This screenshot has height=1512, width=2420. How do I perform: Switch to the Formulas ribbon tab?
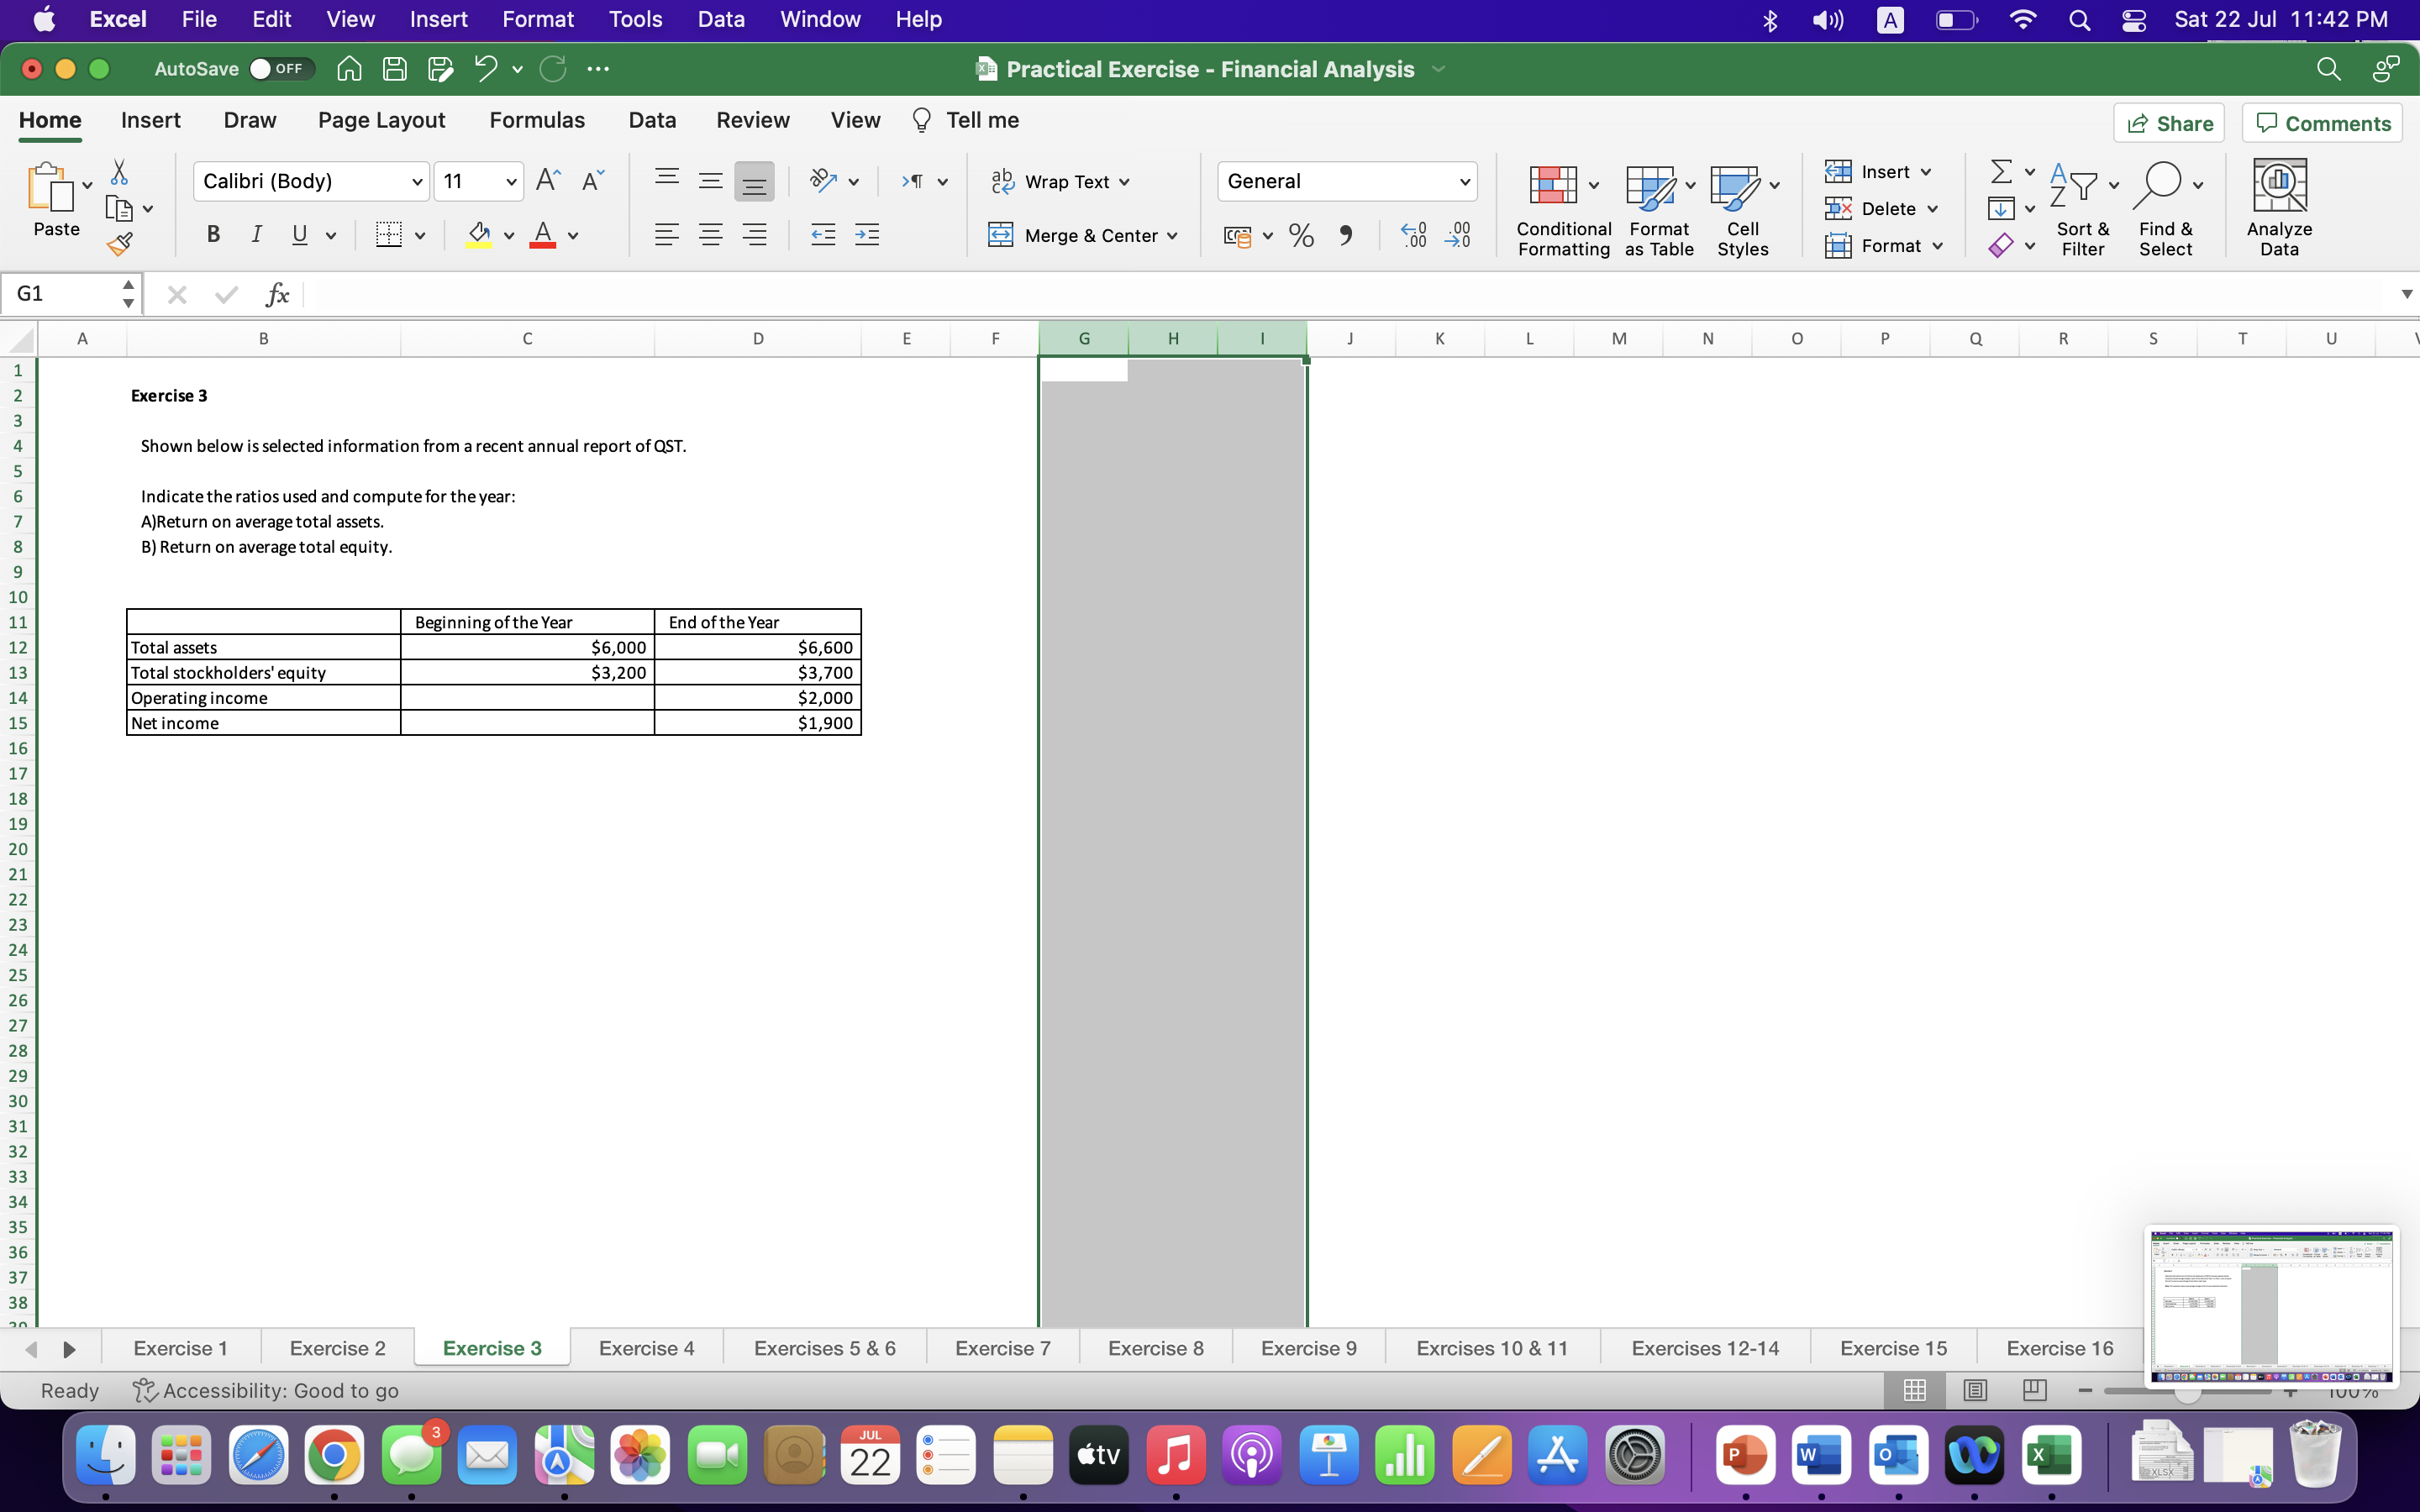click(x=537, y=120)
